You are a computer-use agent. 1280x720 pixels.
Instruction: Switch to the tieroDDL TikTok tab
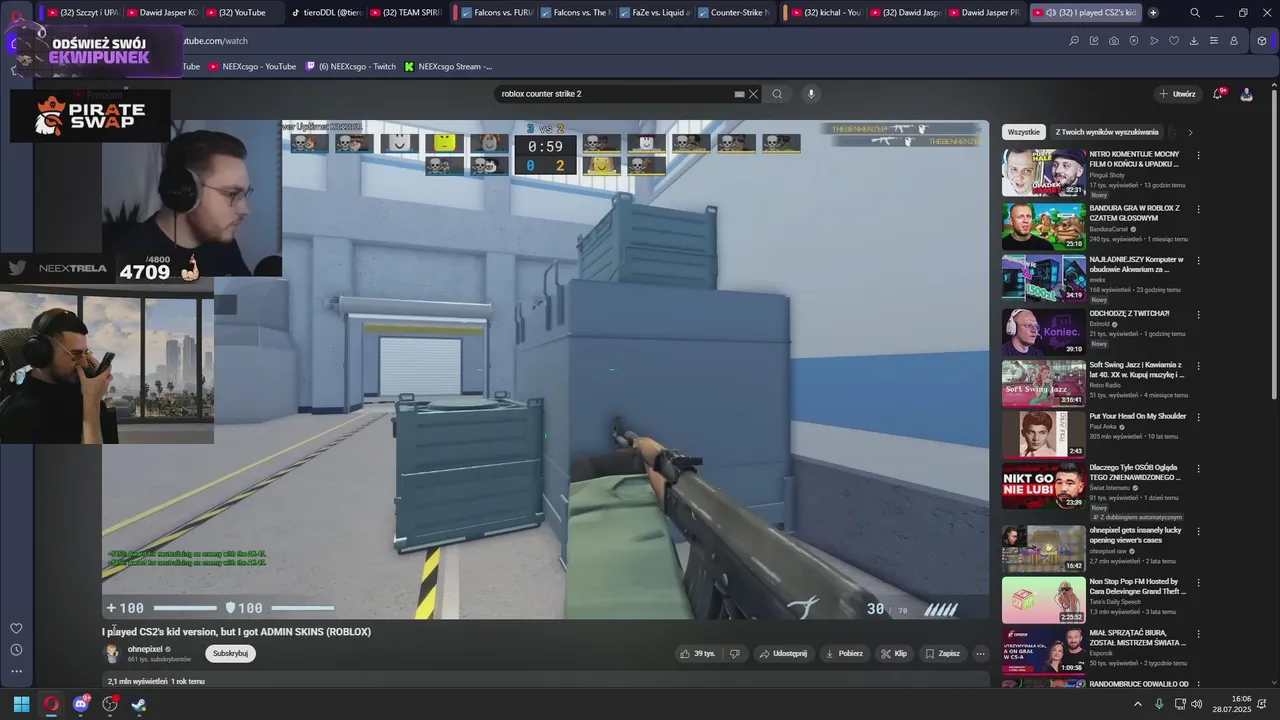pos(328,13)
